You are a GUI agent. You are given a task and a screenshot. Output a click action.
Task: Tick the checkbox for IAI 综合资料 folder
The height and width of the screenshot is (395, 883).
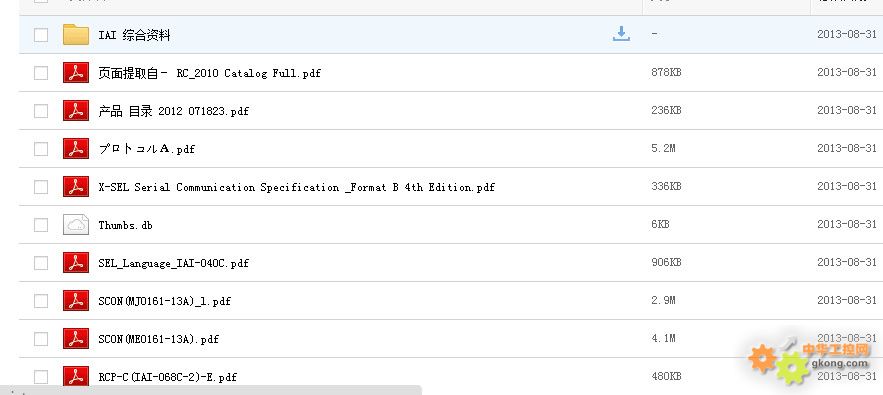click(41, 35)
